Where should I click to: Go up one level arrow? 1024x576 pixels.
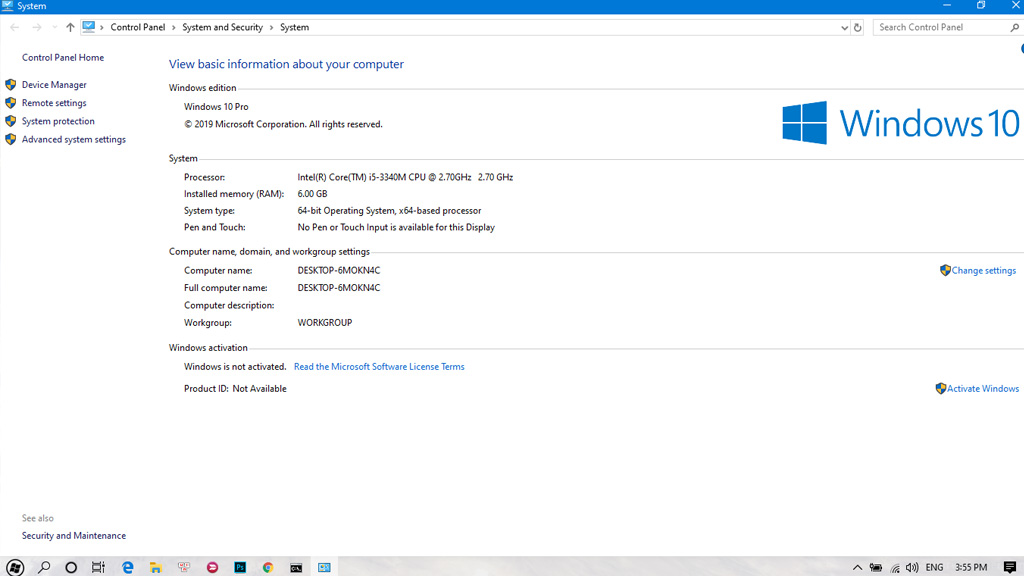[x=70, y=27]
